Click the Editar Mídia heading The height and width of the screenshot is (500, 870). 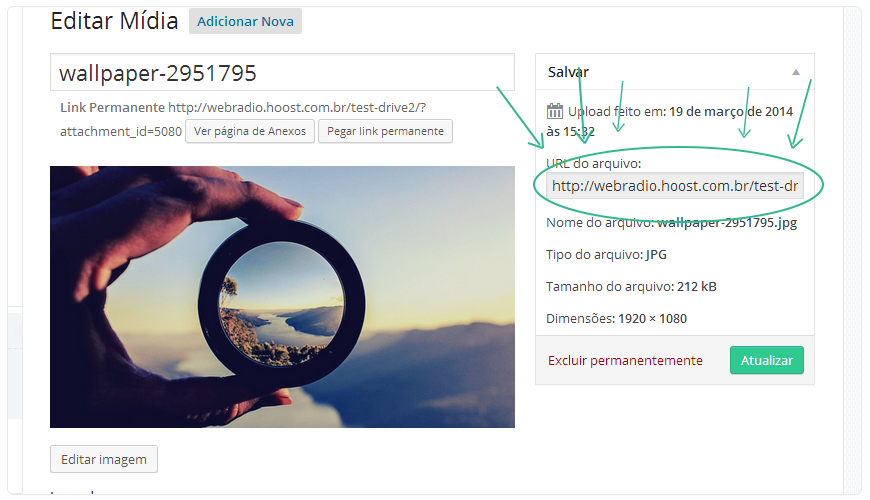pos(114,21)
